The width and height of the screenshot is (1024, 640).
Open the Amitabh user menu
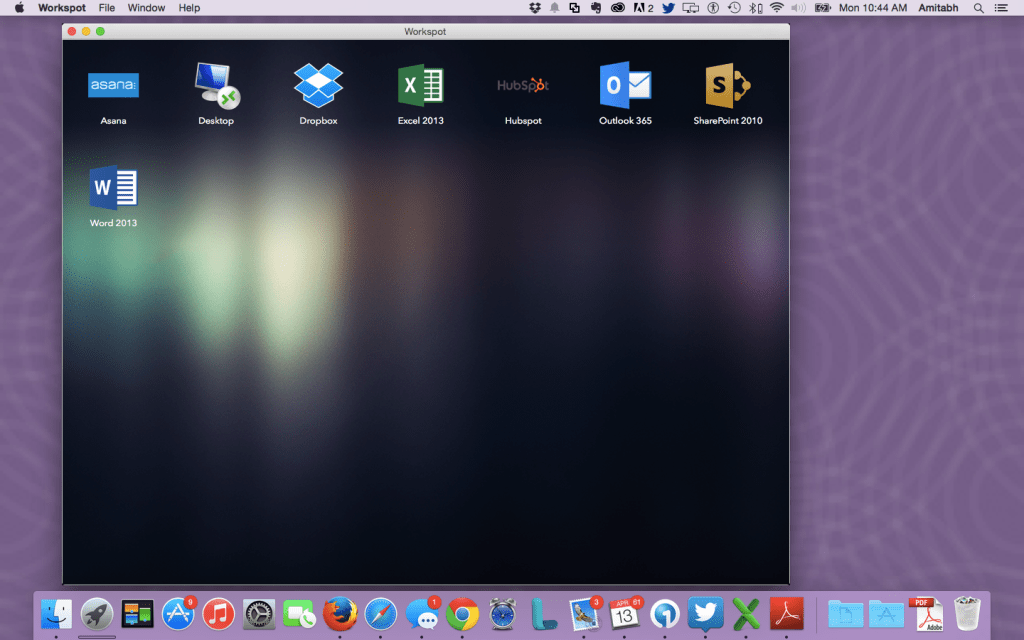tap(938, 8)
